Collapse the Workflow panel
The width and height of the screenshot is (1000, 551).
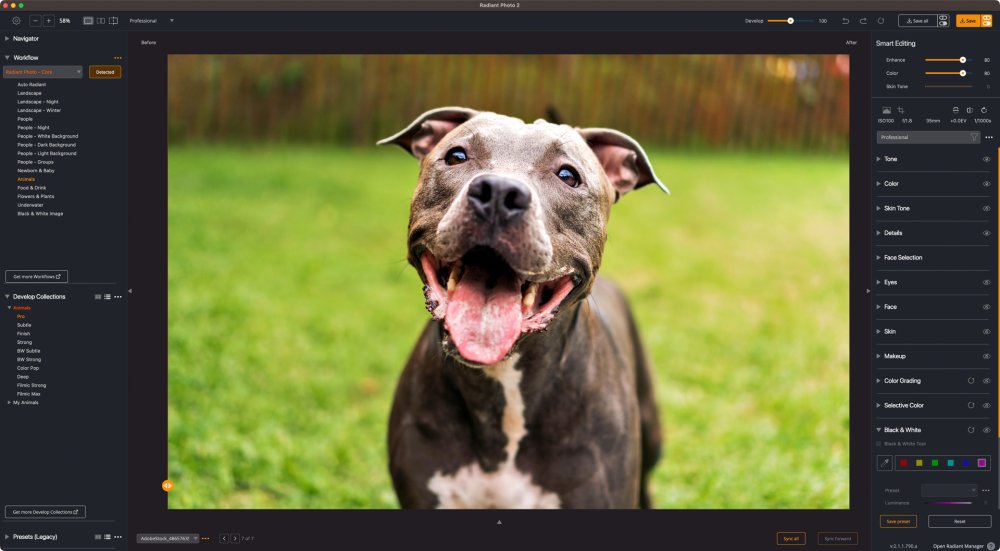point(7,57)
